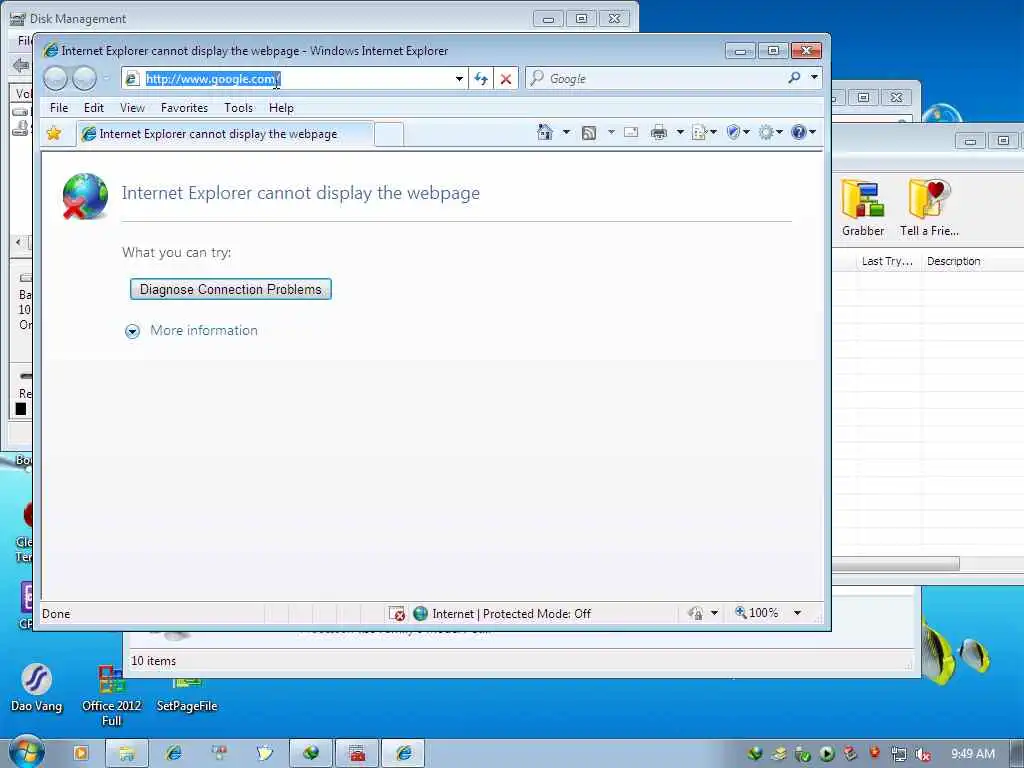Expand the address bar history dropdown
This screenshot has width=1024, height=768.
(x=459, y=79)
